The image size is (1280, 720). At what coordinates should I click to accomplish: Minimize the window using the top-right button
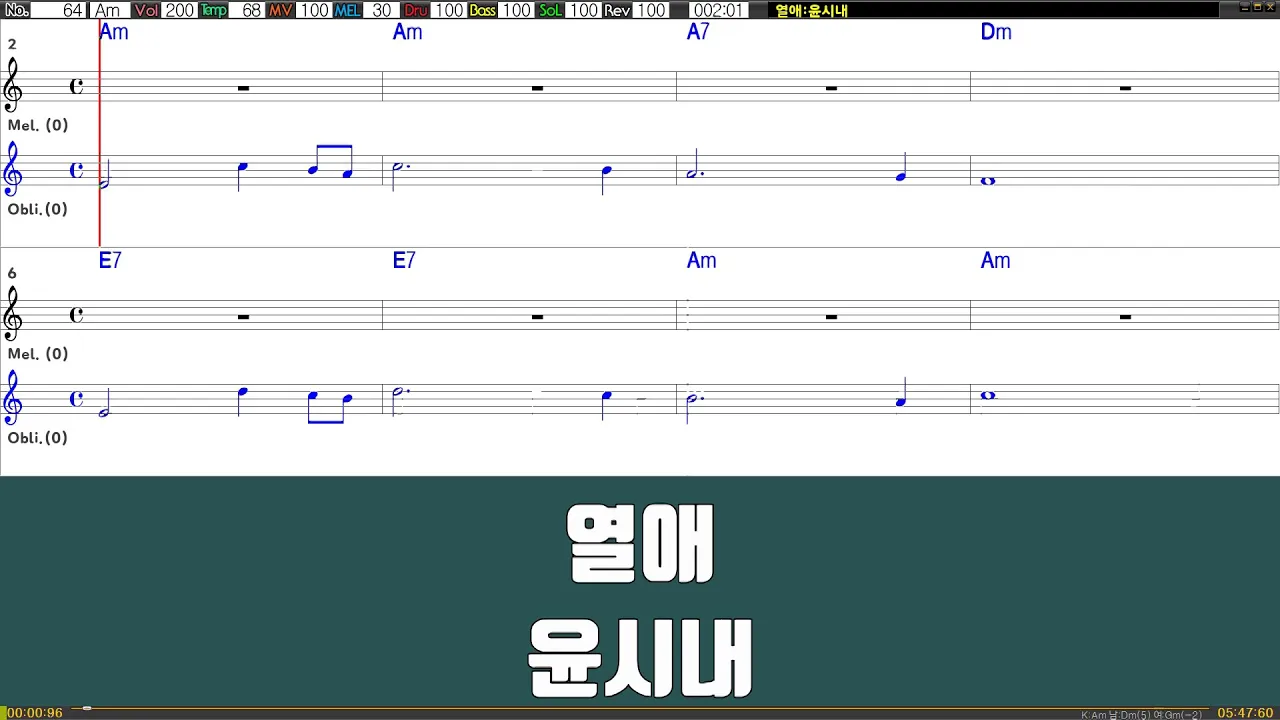1244,7
